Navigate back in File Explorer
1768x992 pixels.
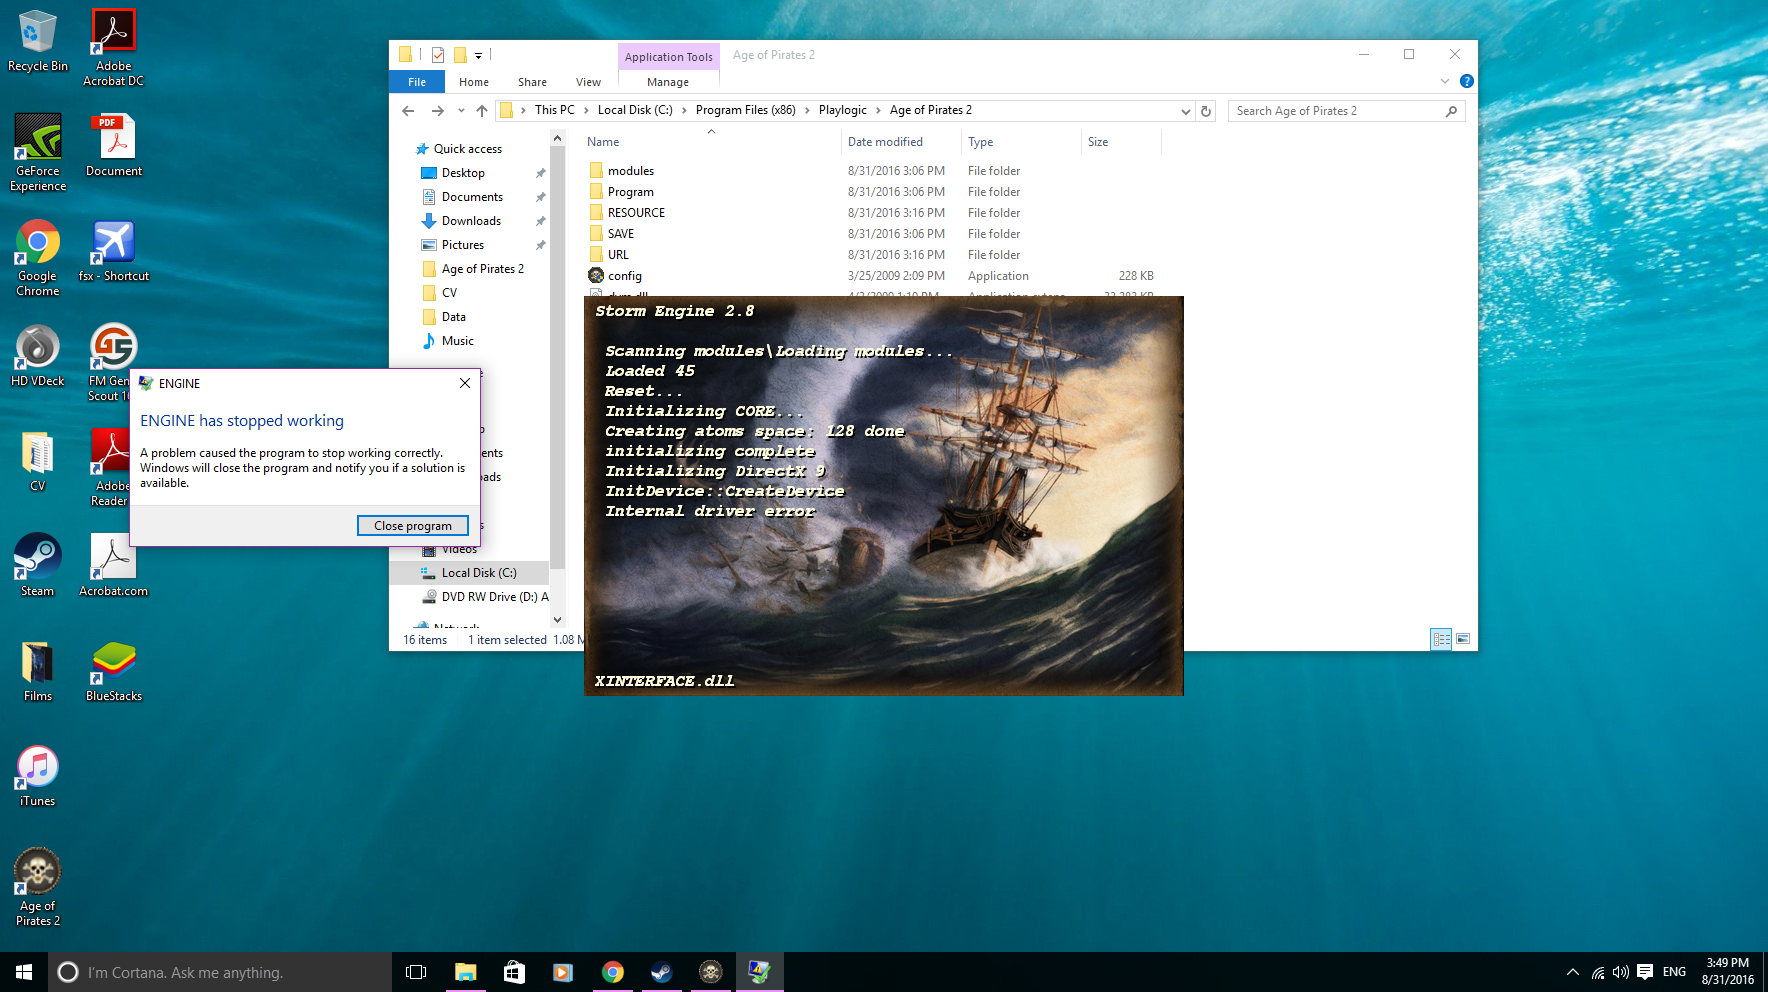click(408, 111)
